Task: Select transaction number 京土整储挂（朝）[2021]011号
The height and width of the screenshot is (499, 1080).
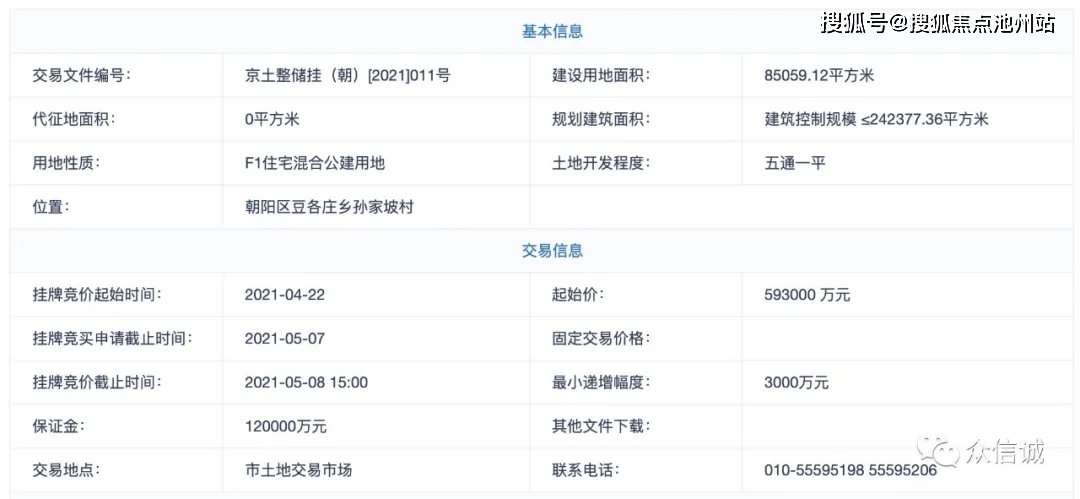Action: [x=348, y=76]
